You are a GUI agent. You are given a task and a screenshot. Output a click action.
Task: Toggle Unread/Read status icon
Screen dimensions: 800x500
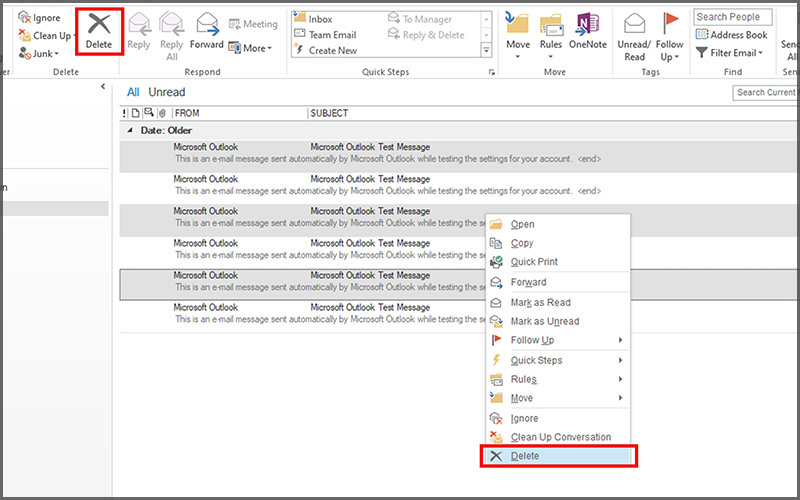(634, 24)
